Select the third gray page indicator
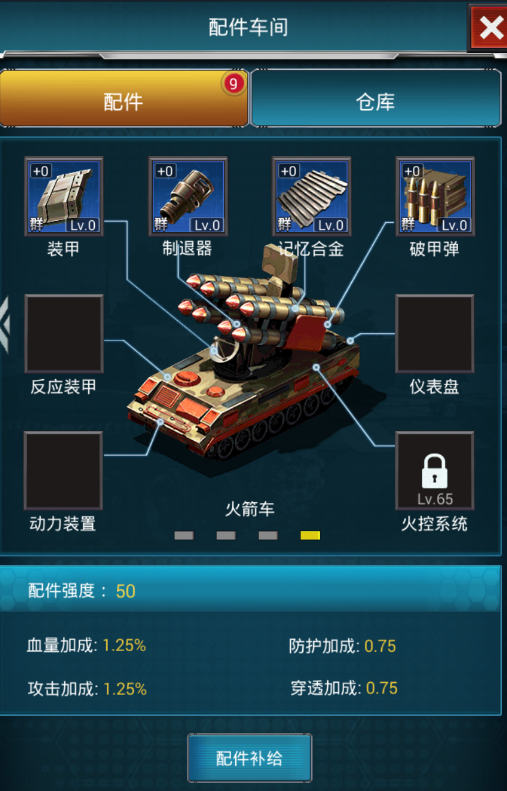The width and height of the screenshot is (507, 791). pos(268,535)
